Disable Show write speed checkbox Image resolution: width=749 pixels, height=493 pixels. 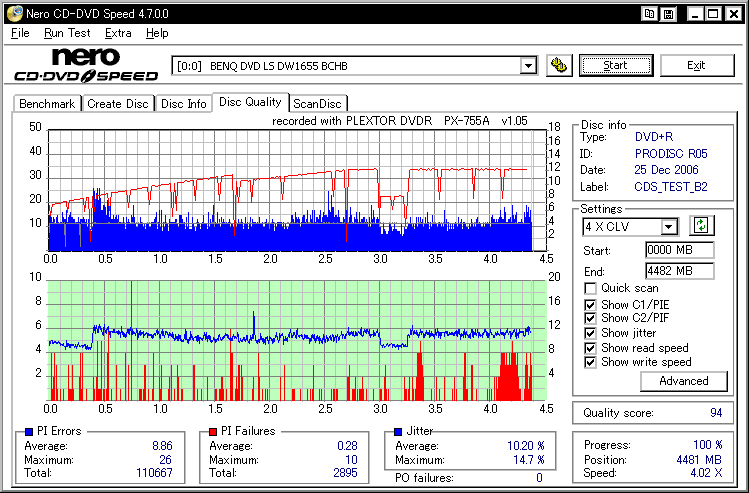pyautogui.click(x=590, y=363)
